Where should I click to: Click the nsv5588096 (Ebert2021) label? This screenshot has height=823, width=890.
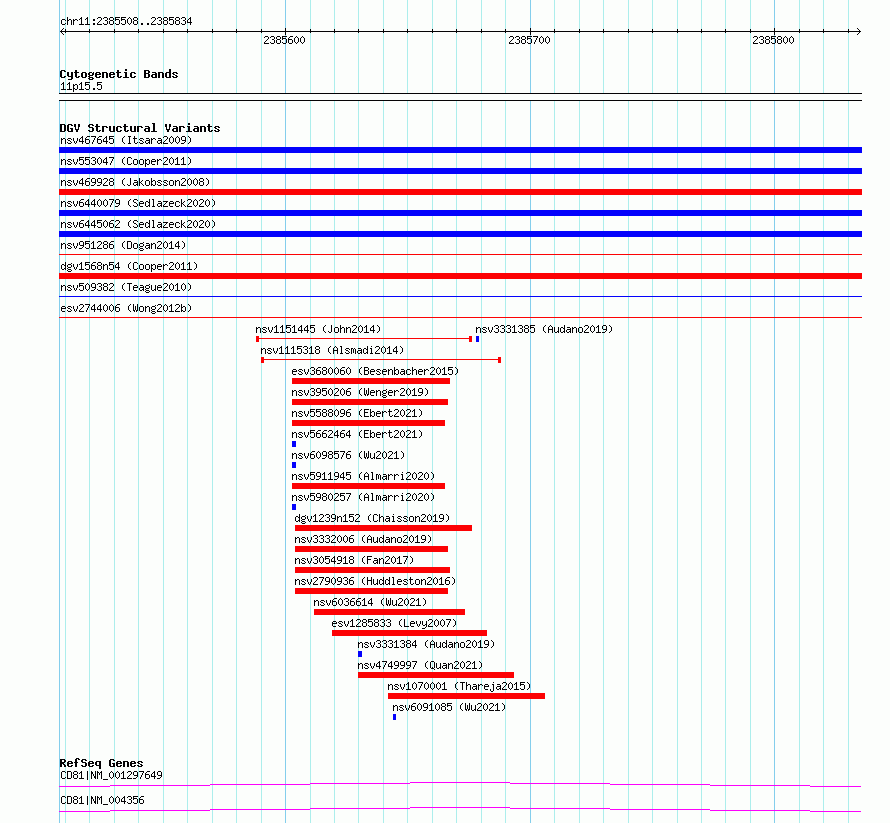[357, 413]
